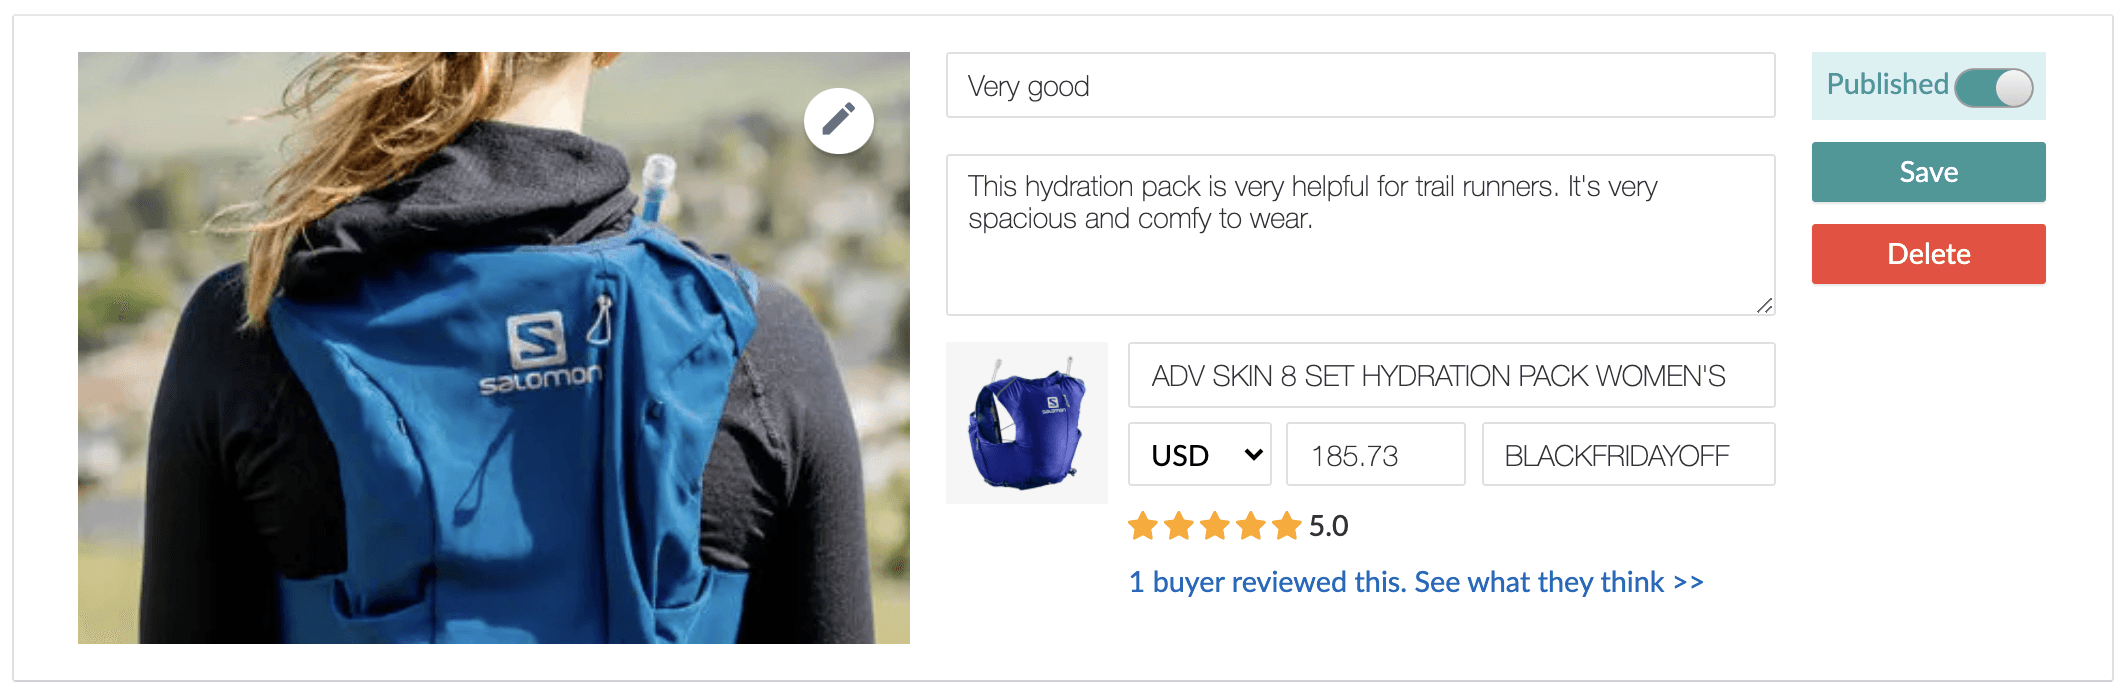Click the 185.73 price field
The width and height of the screenshot is (2126, 690).
click(1375, 455)
